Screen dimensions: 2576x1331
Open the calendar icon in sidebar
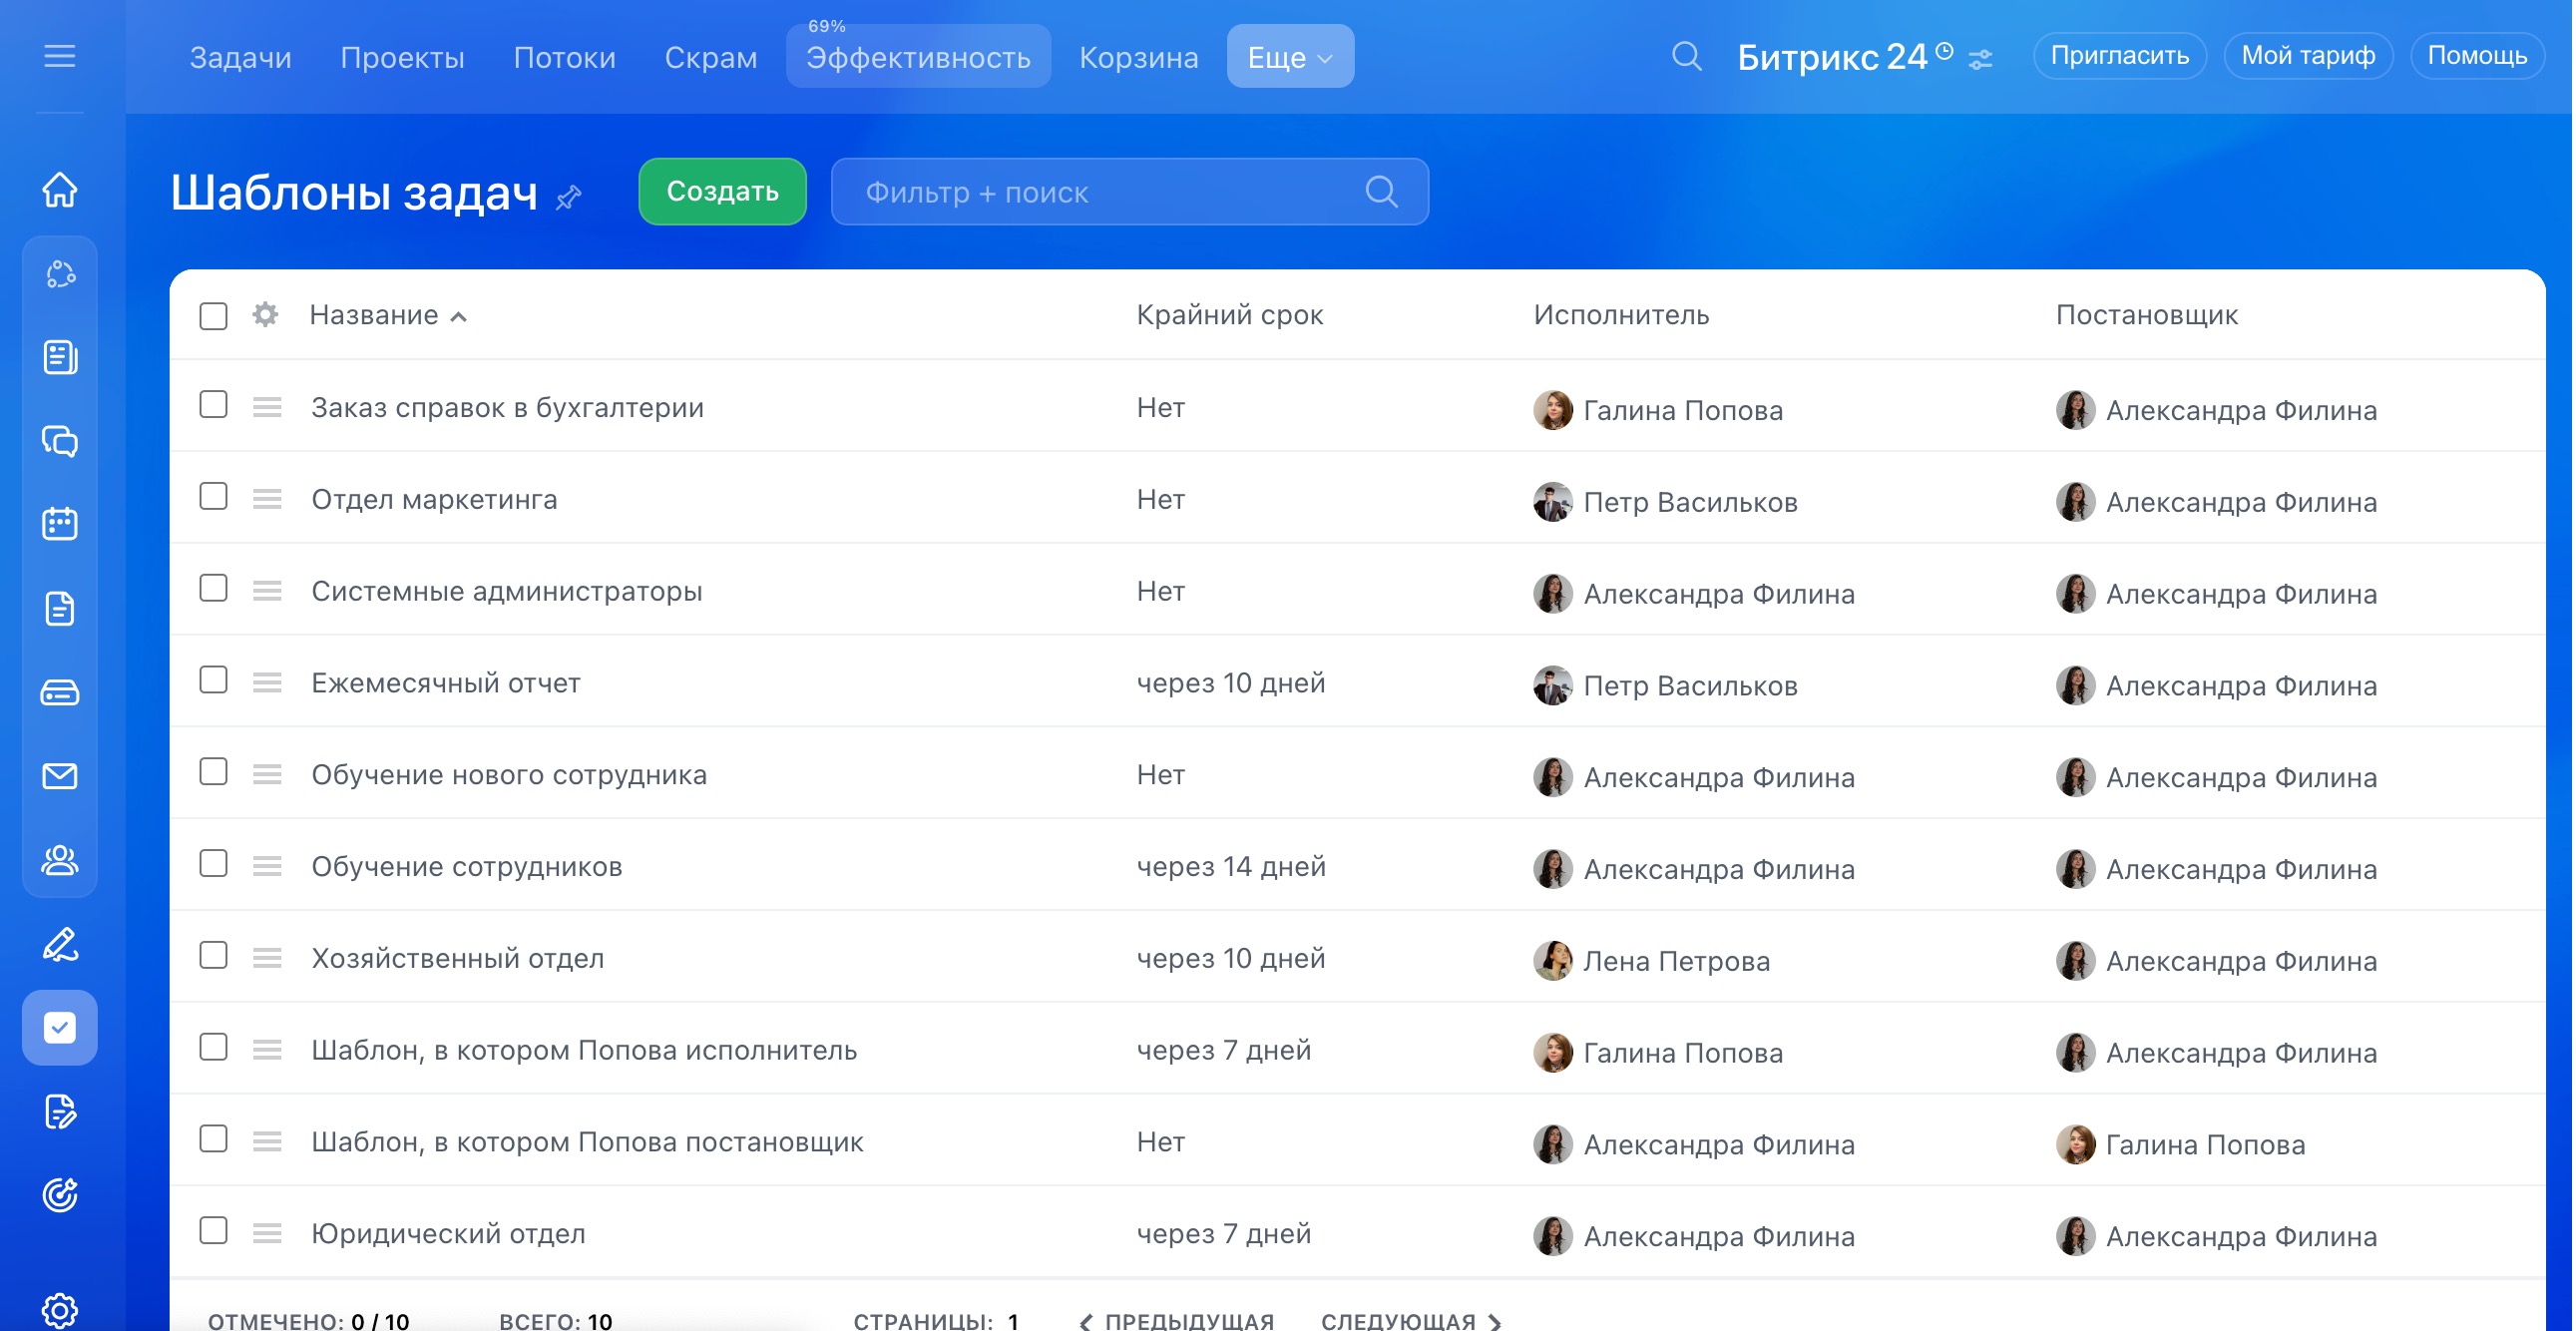[60, 524]
